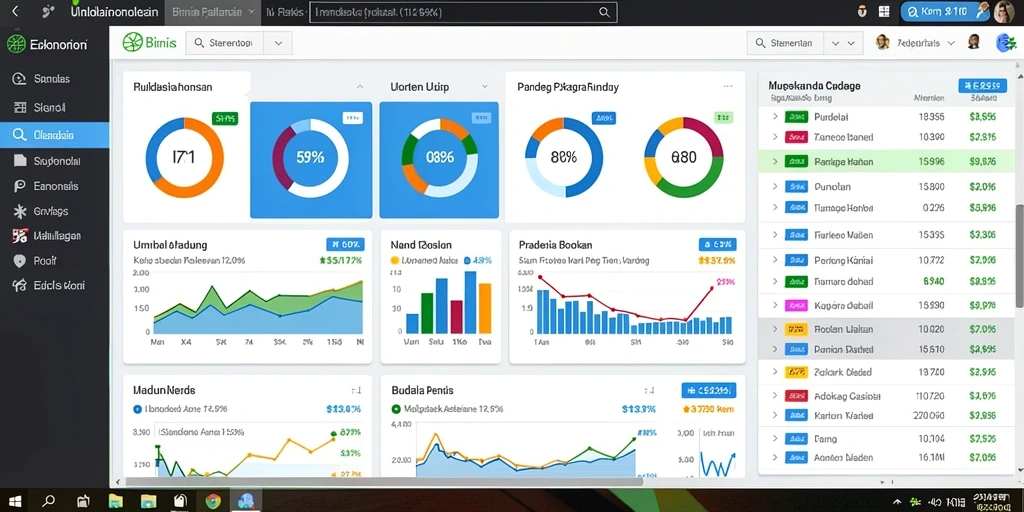The width and height of the screenshot is (1024, 512).
Task: Open the grid apps icon in top bar
Action: (884, 11)
